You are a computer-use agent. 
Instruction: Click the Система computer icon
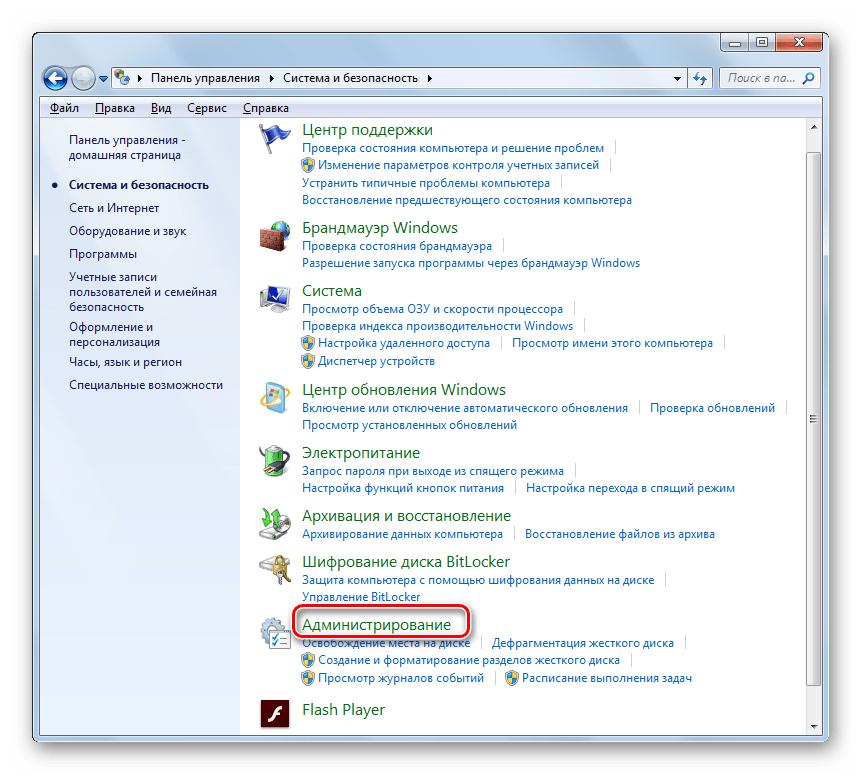pyautogui.click(x=274, y=300)
